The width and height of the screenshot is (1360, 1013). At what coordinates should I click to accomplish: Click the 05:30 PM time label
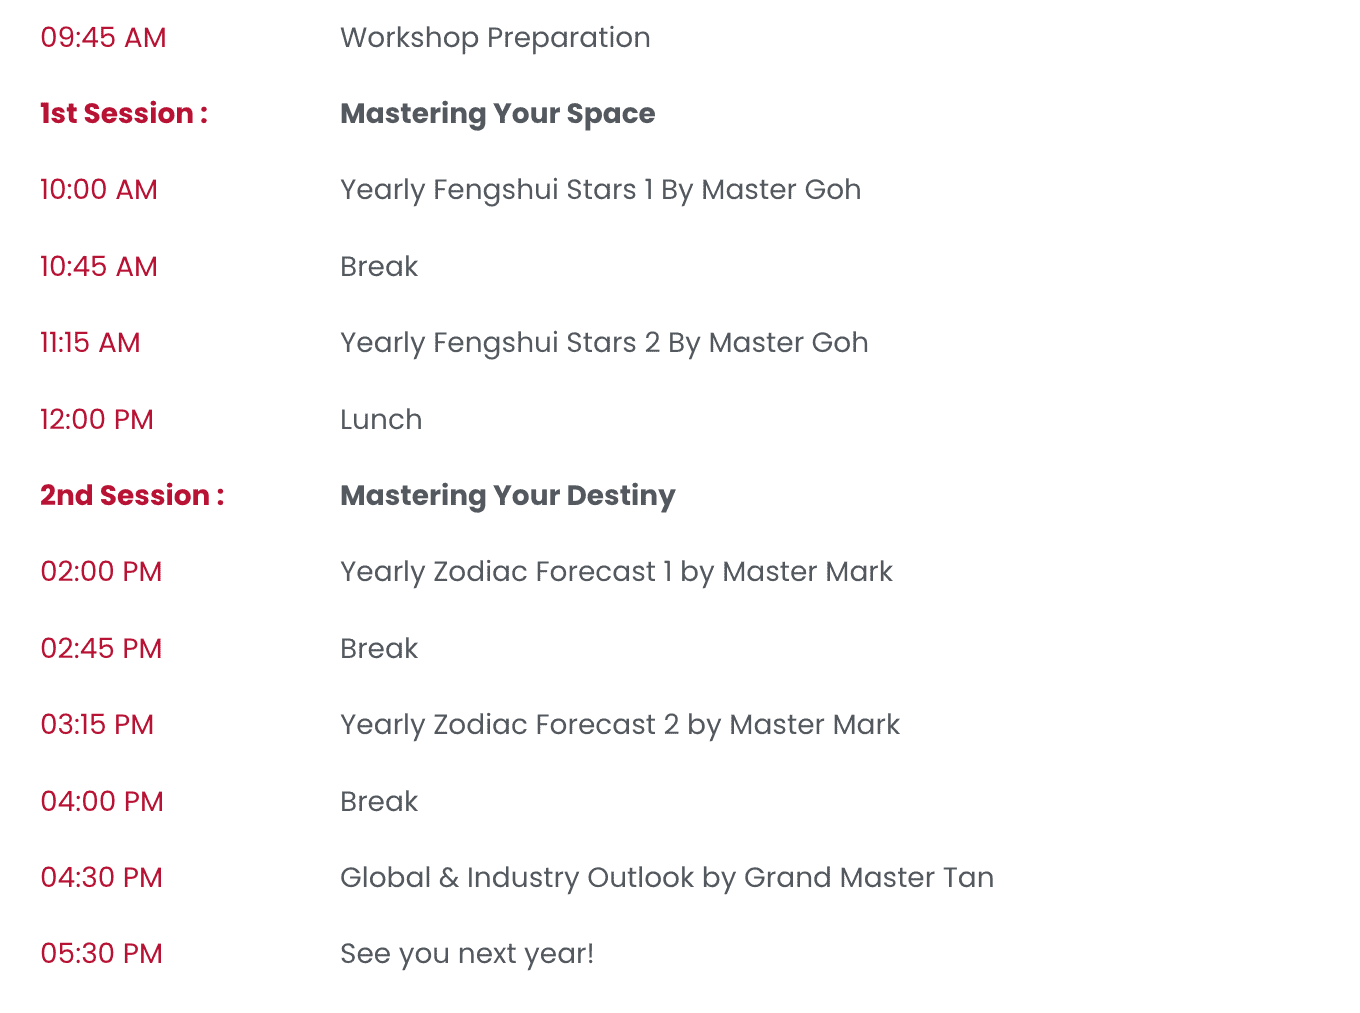[x=101, y=954]
